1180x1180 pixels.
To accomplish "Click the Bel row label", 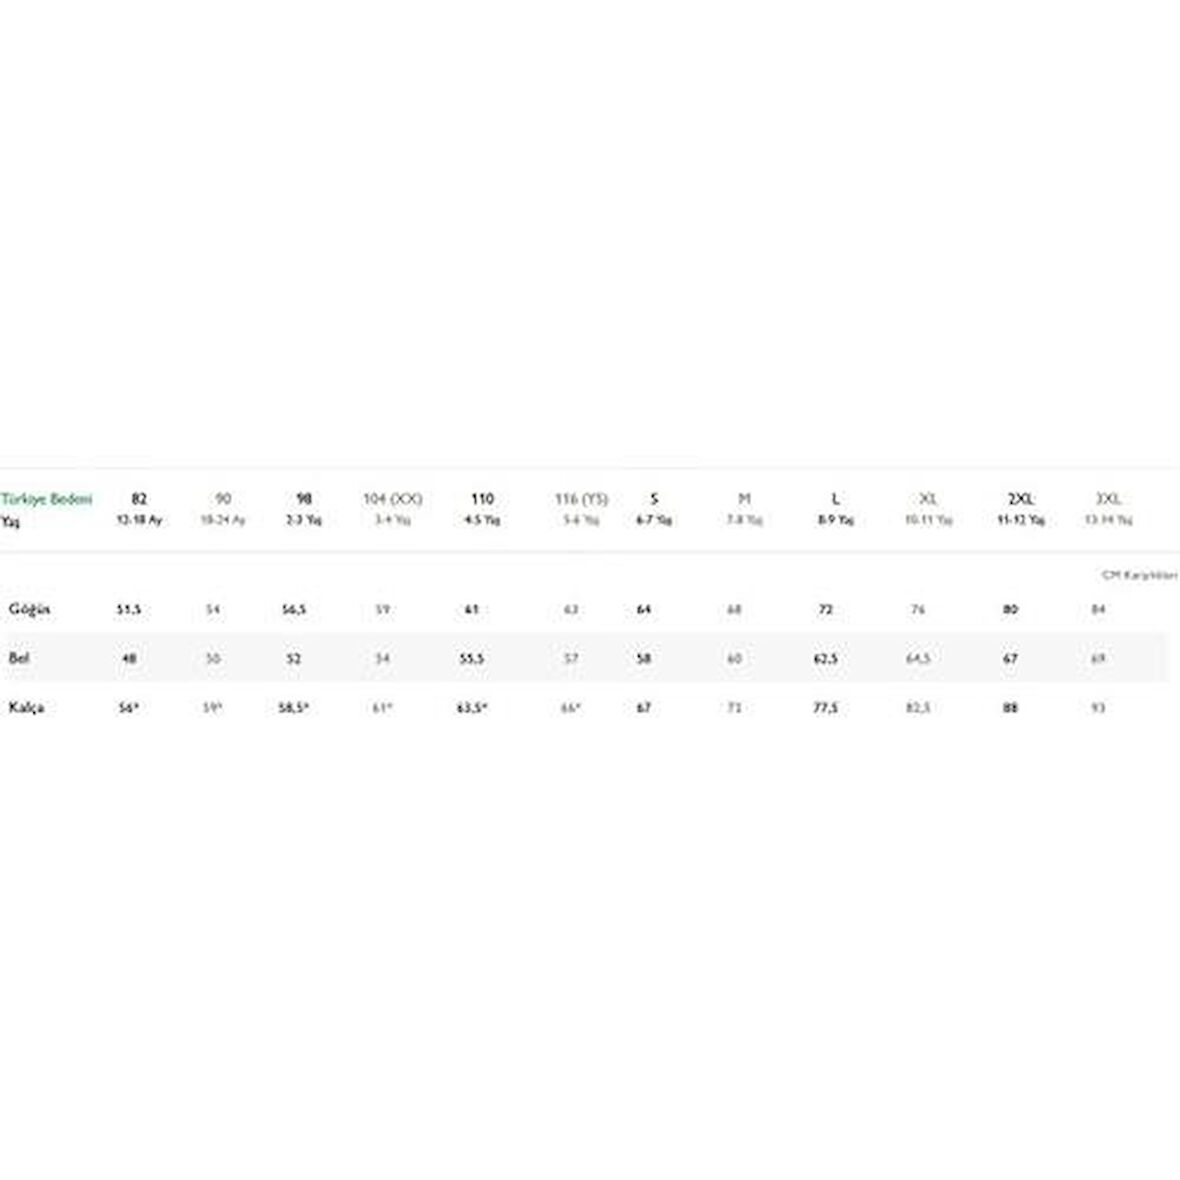I will pos(19,658).
